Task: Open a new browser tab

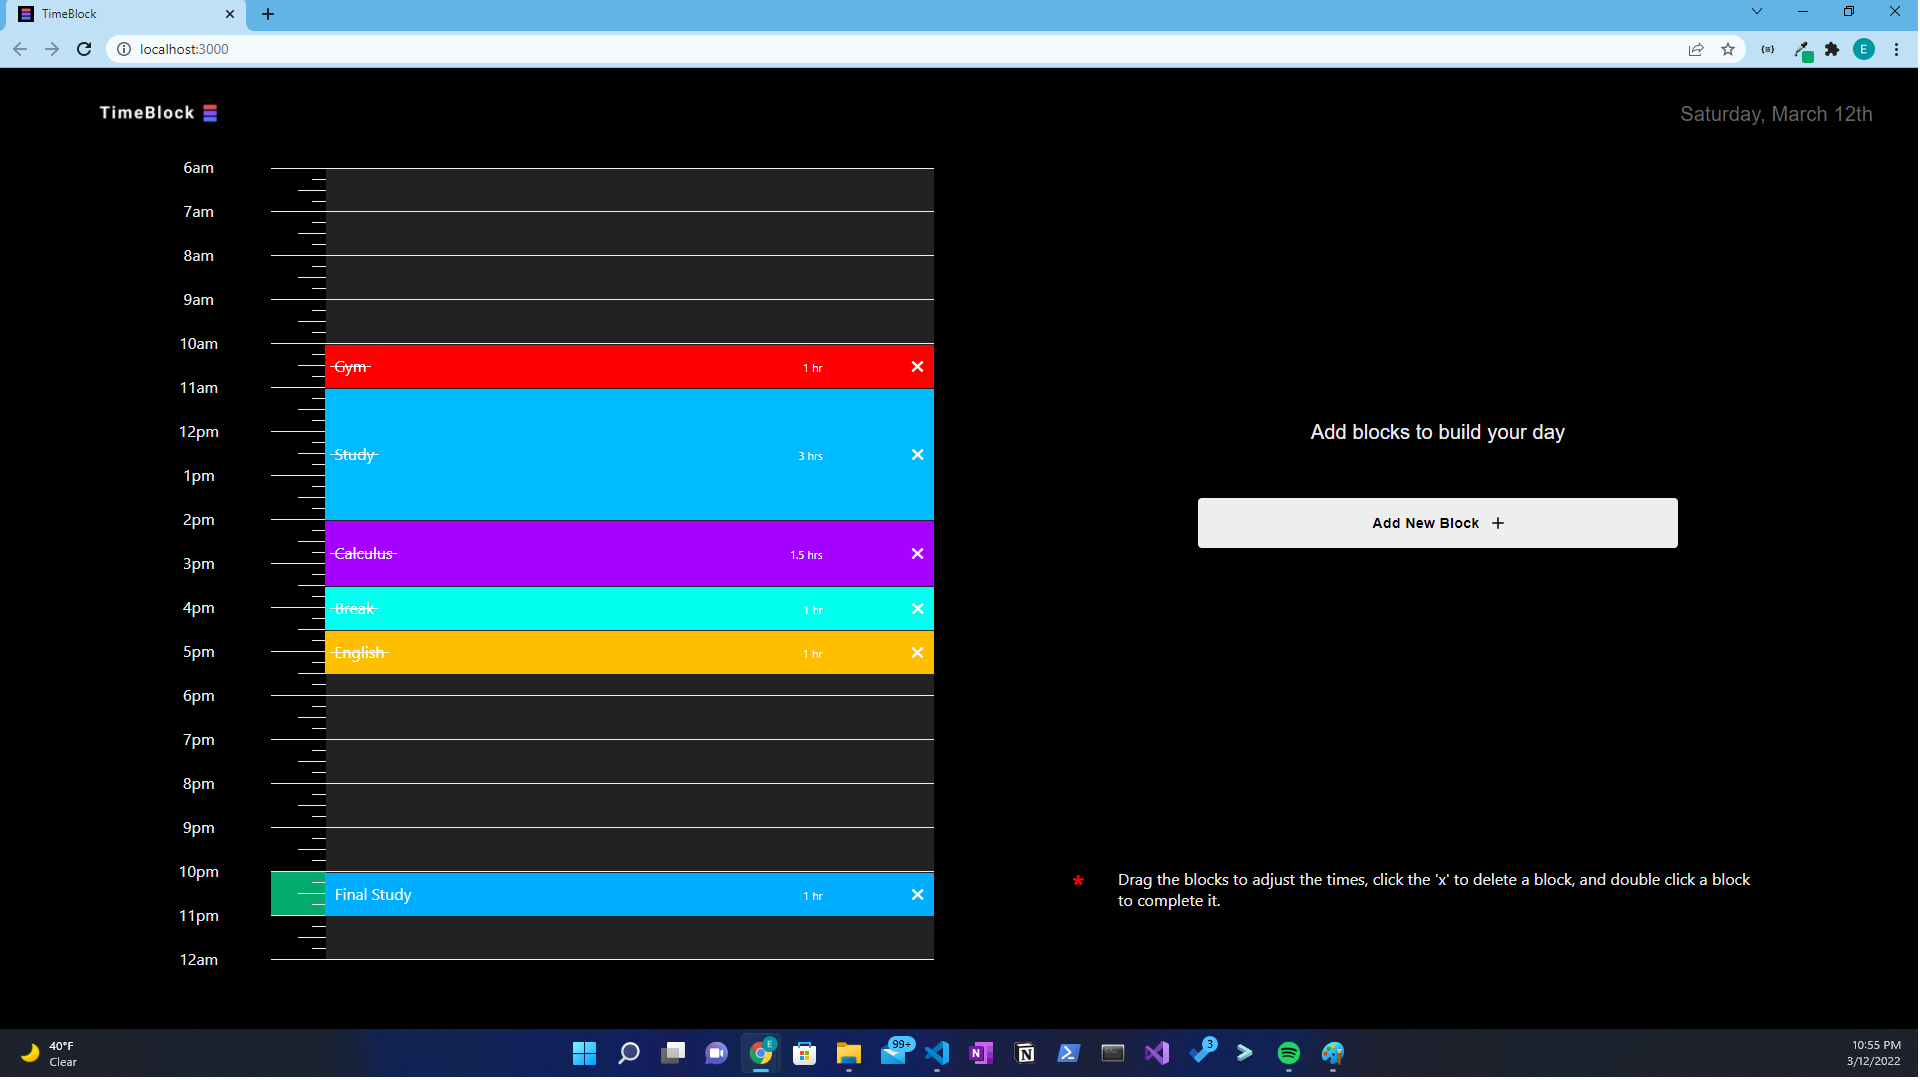Action: (x=268, y=14)
